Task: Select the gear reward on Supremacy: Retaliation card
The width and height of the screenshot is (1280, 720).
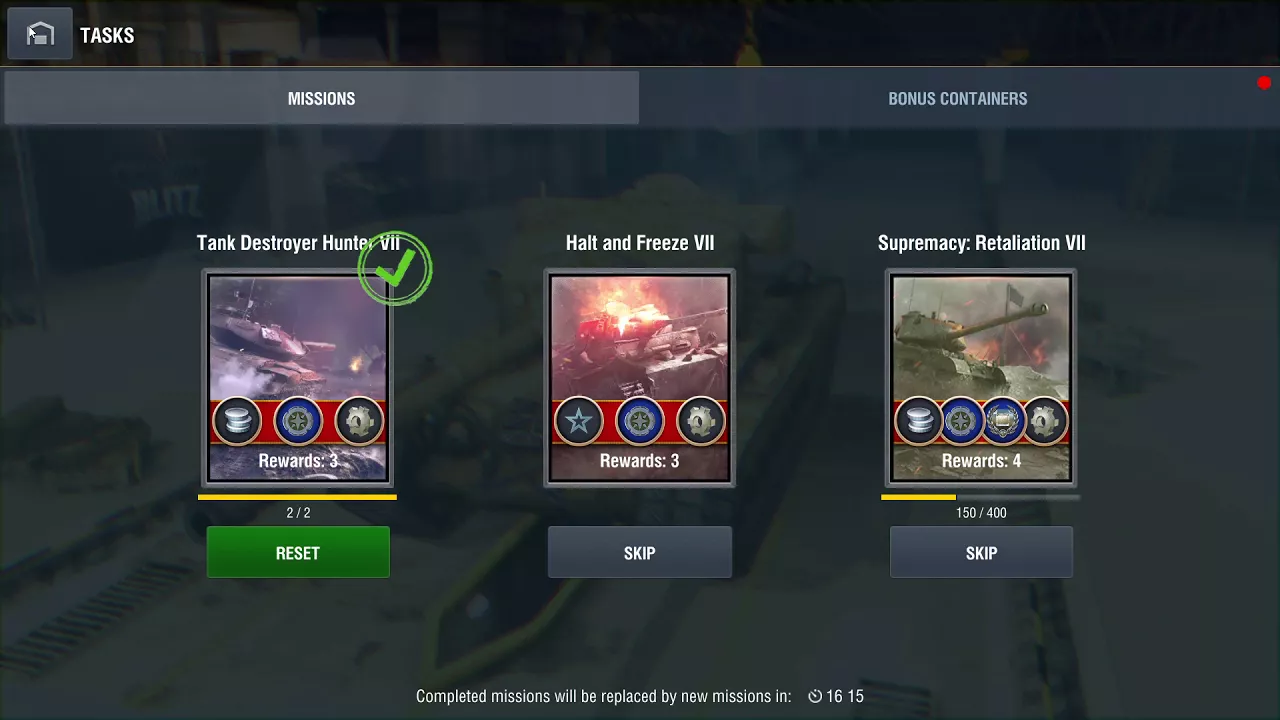Action: (1045, 421)
